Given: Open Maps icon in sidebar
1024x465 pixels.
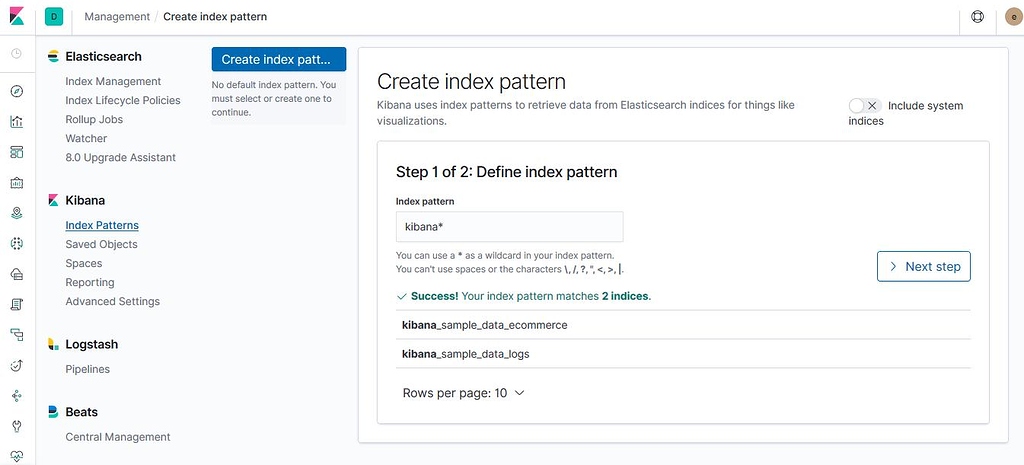Looking at the screenshot, I should tap(17, 213).
